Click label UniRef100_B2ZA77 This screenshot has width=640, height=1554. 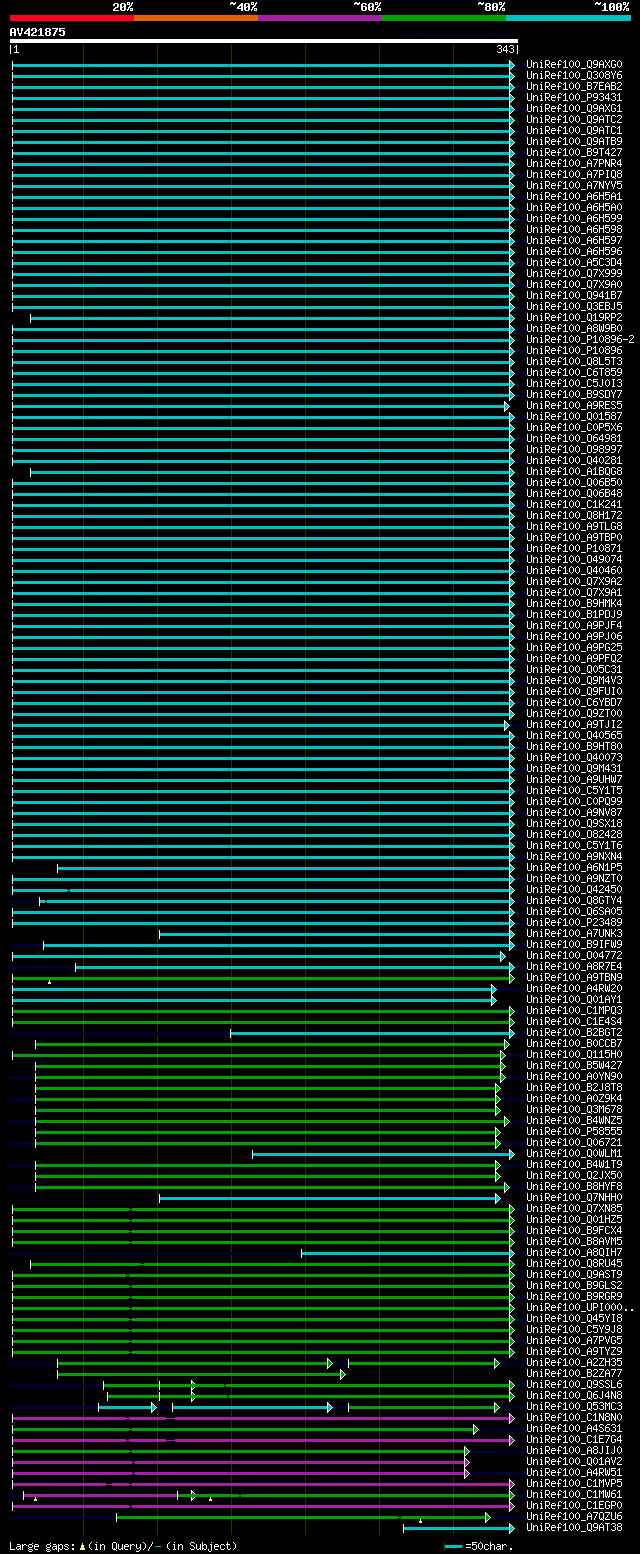(x=574, y=1374)
